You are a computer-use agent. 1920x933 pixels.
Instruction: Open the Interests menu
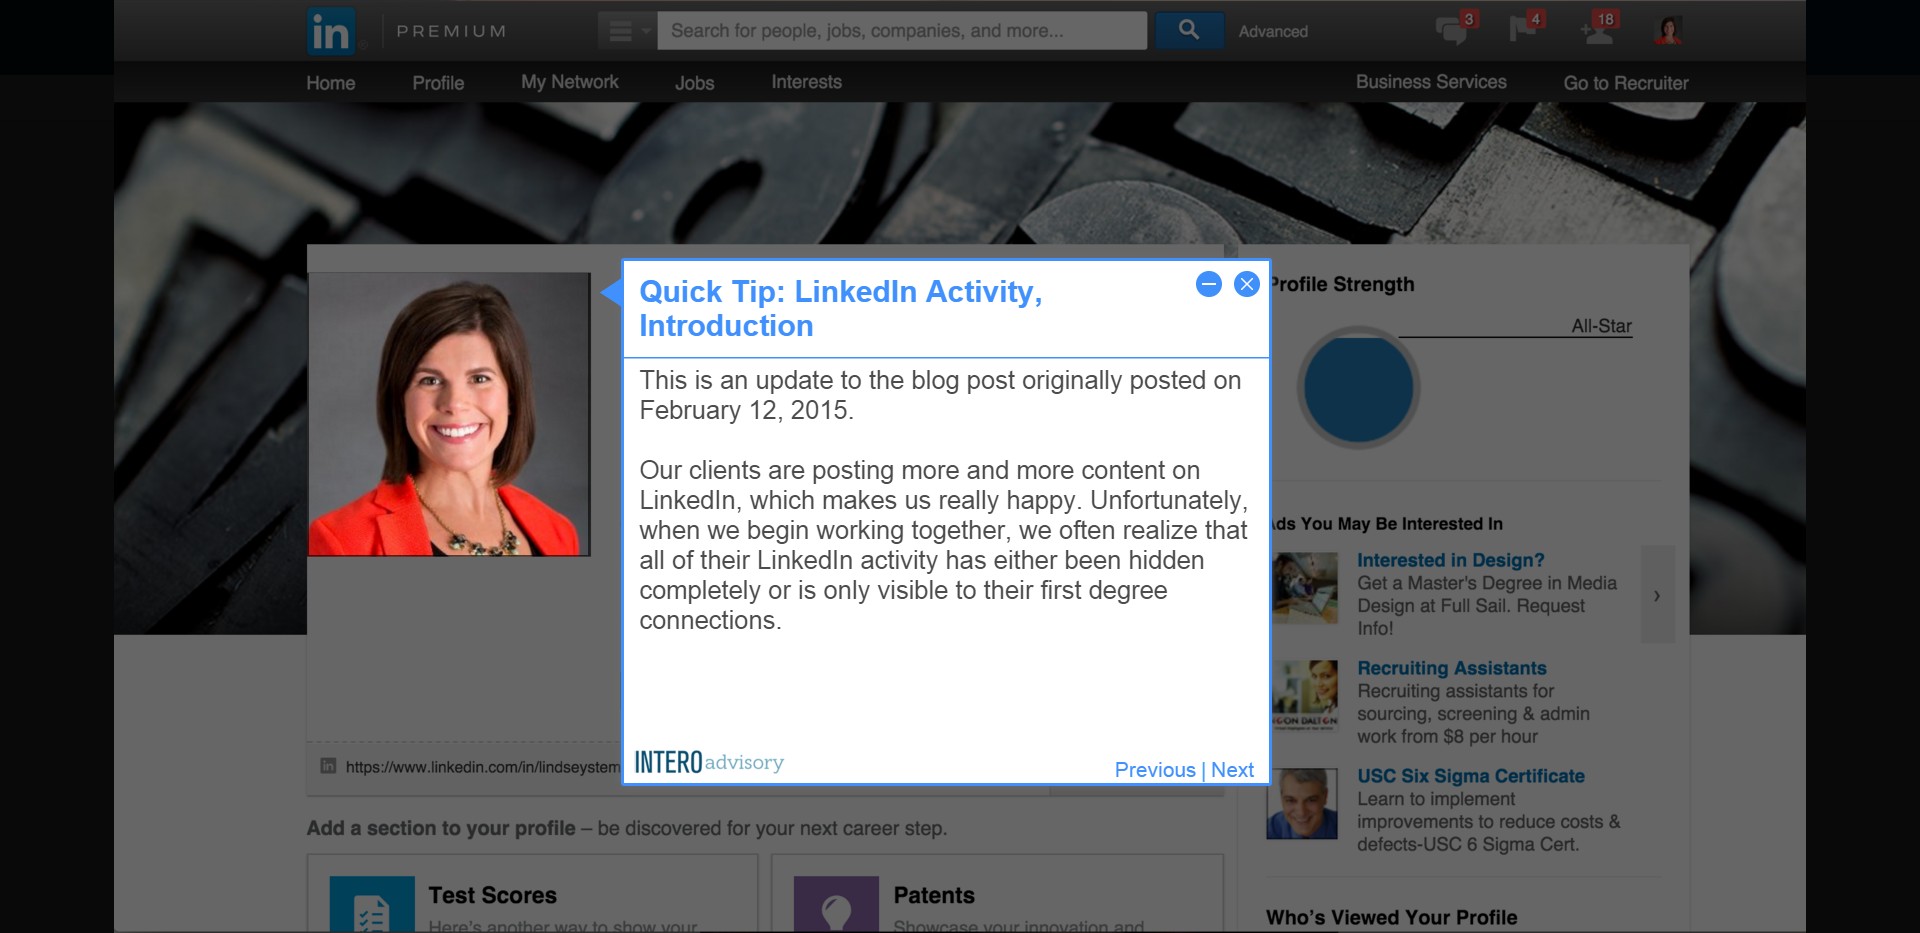806,82
